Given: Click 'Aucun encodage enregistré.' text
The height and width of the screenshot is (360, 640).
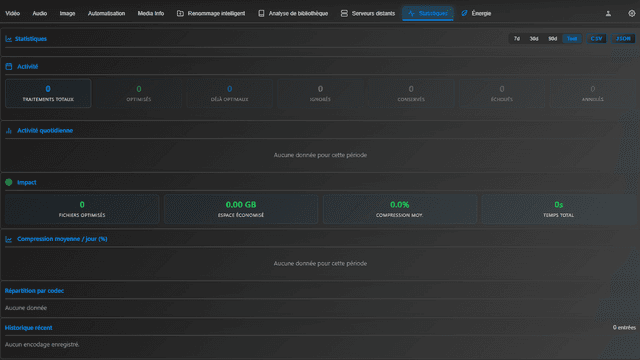Looking at the screenshot, I should (x=42, y=345).
